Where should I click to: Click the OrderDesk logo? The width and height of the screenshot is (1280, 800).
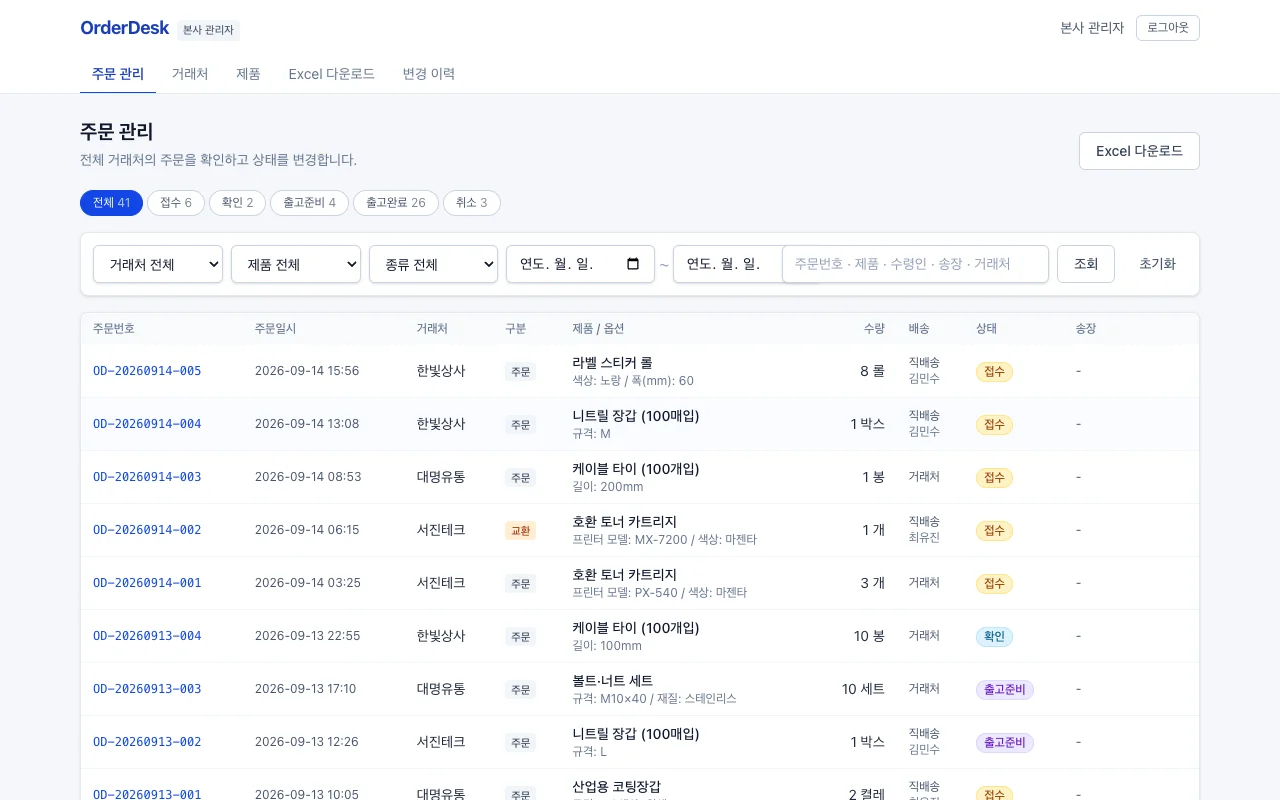tap(125, 28)
